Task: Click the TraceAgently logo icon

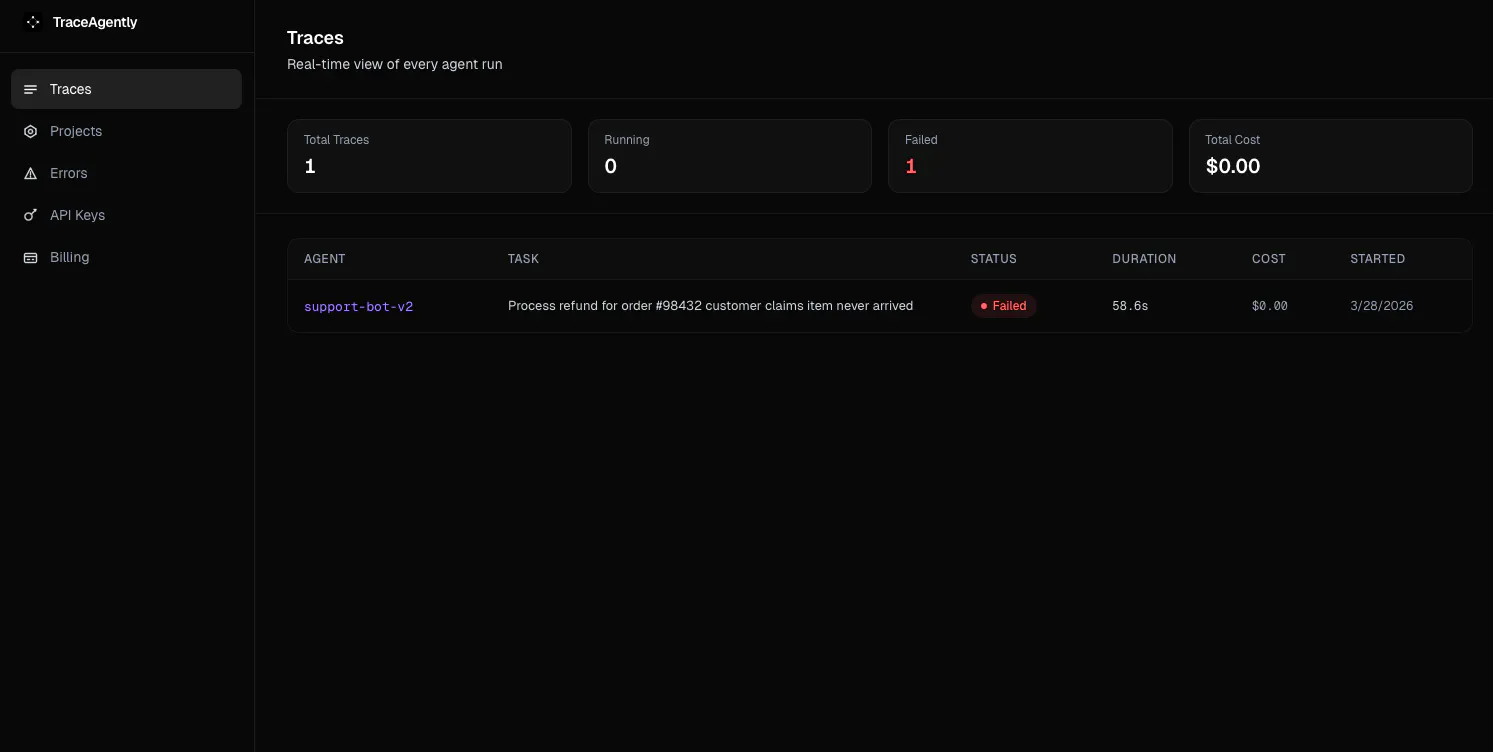Action: [x=33, y=22]
